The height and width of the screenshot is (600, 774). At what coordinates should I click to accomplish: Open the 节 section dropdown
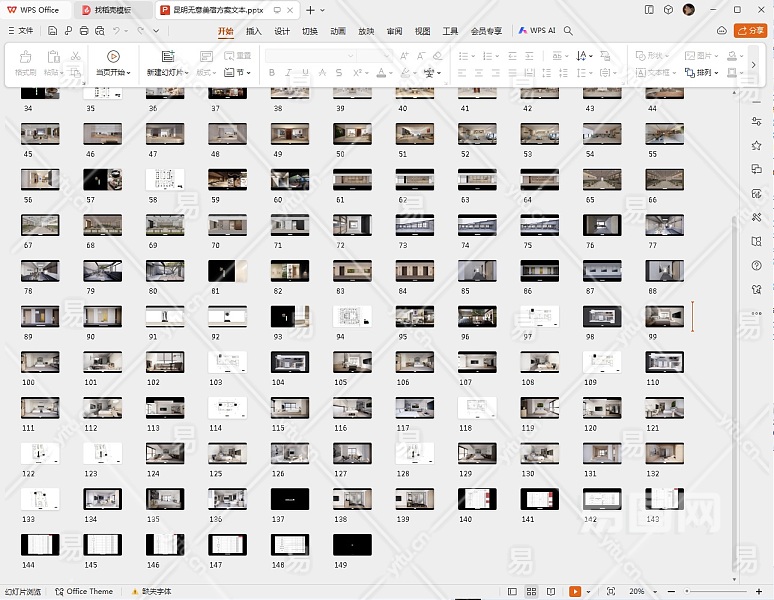(237, 73)
